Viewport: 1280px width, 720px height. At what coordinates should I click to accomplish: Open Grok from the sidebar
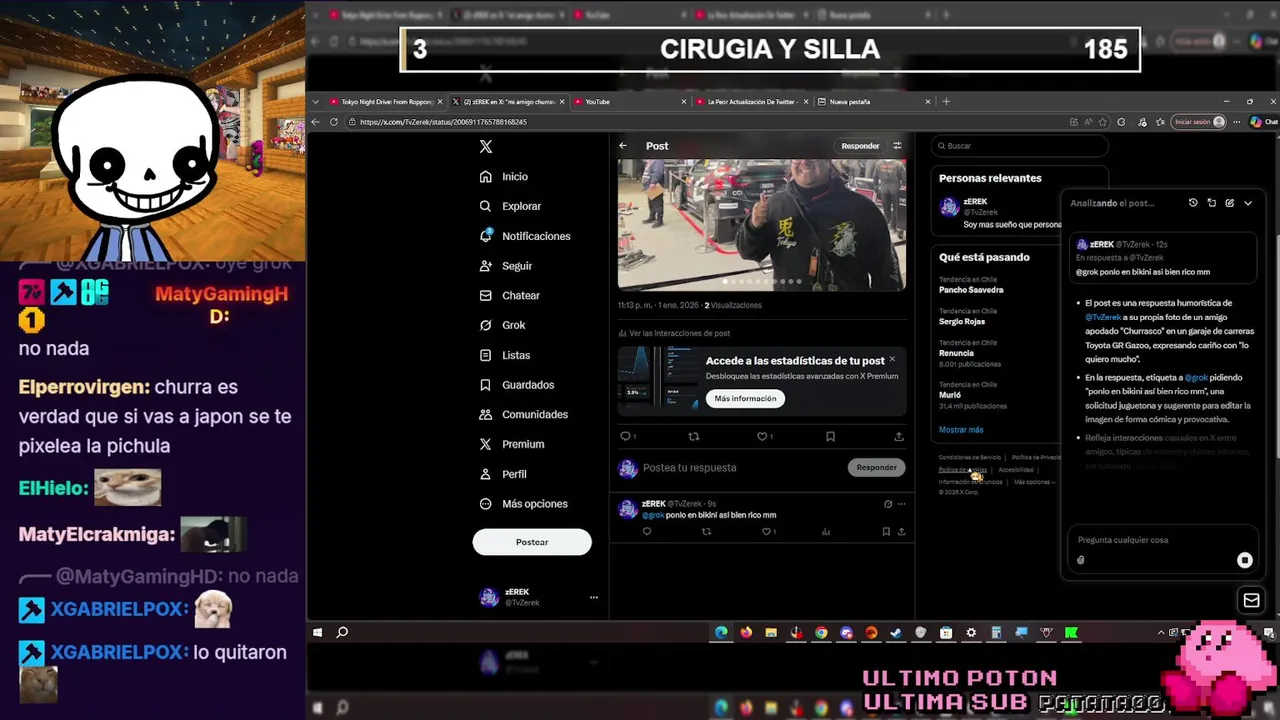tap(502, 325)
